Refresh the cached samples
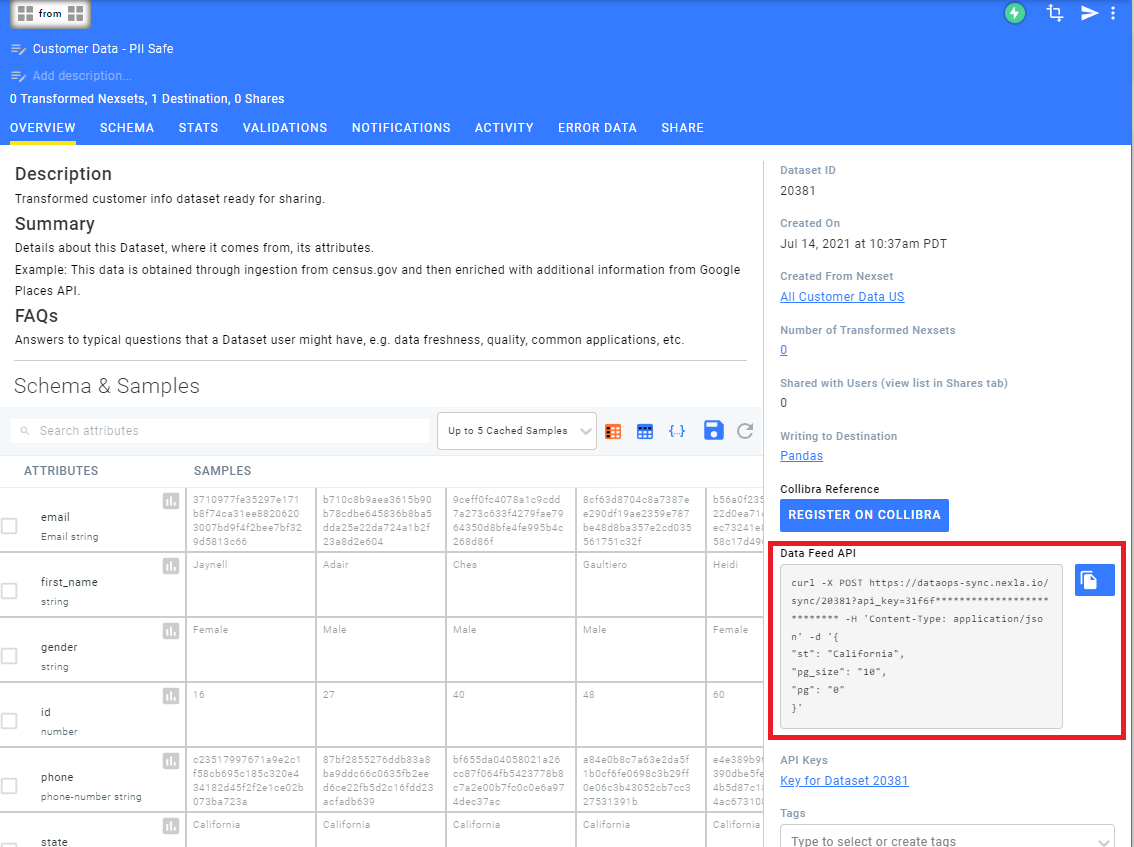Viewport: 1134px width, 847px height. pos(744,431)
